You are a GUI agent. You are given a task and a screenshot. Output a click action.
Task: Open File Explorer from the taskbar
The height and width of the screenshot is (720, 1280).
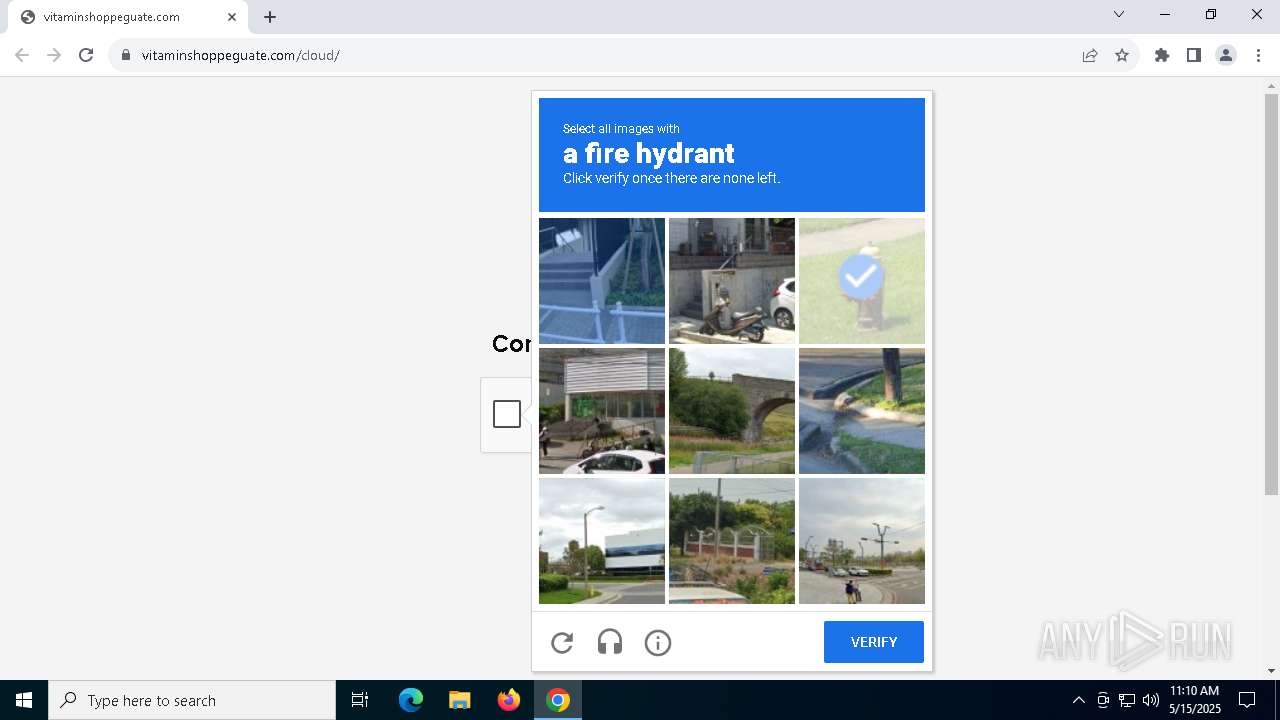pyautogui.click(x=459, y=700)
